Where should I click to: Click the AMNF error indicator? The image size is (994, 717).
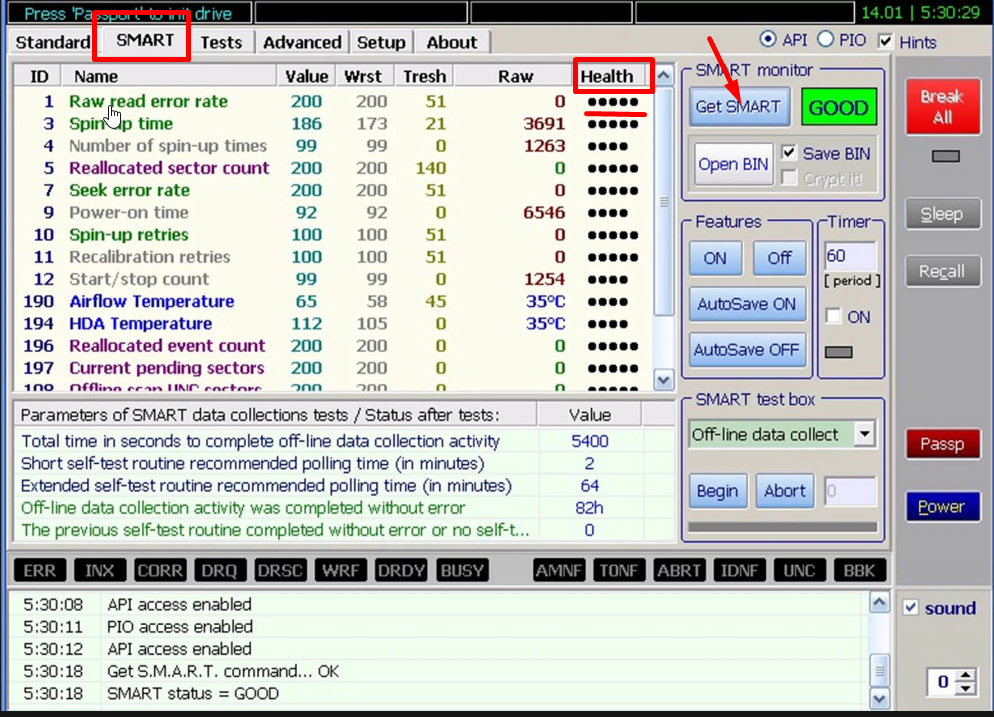[559, 570]
